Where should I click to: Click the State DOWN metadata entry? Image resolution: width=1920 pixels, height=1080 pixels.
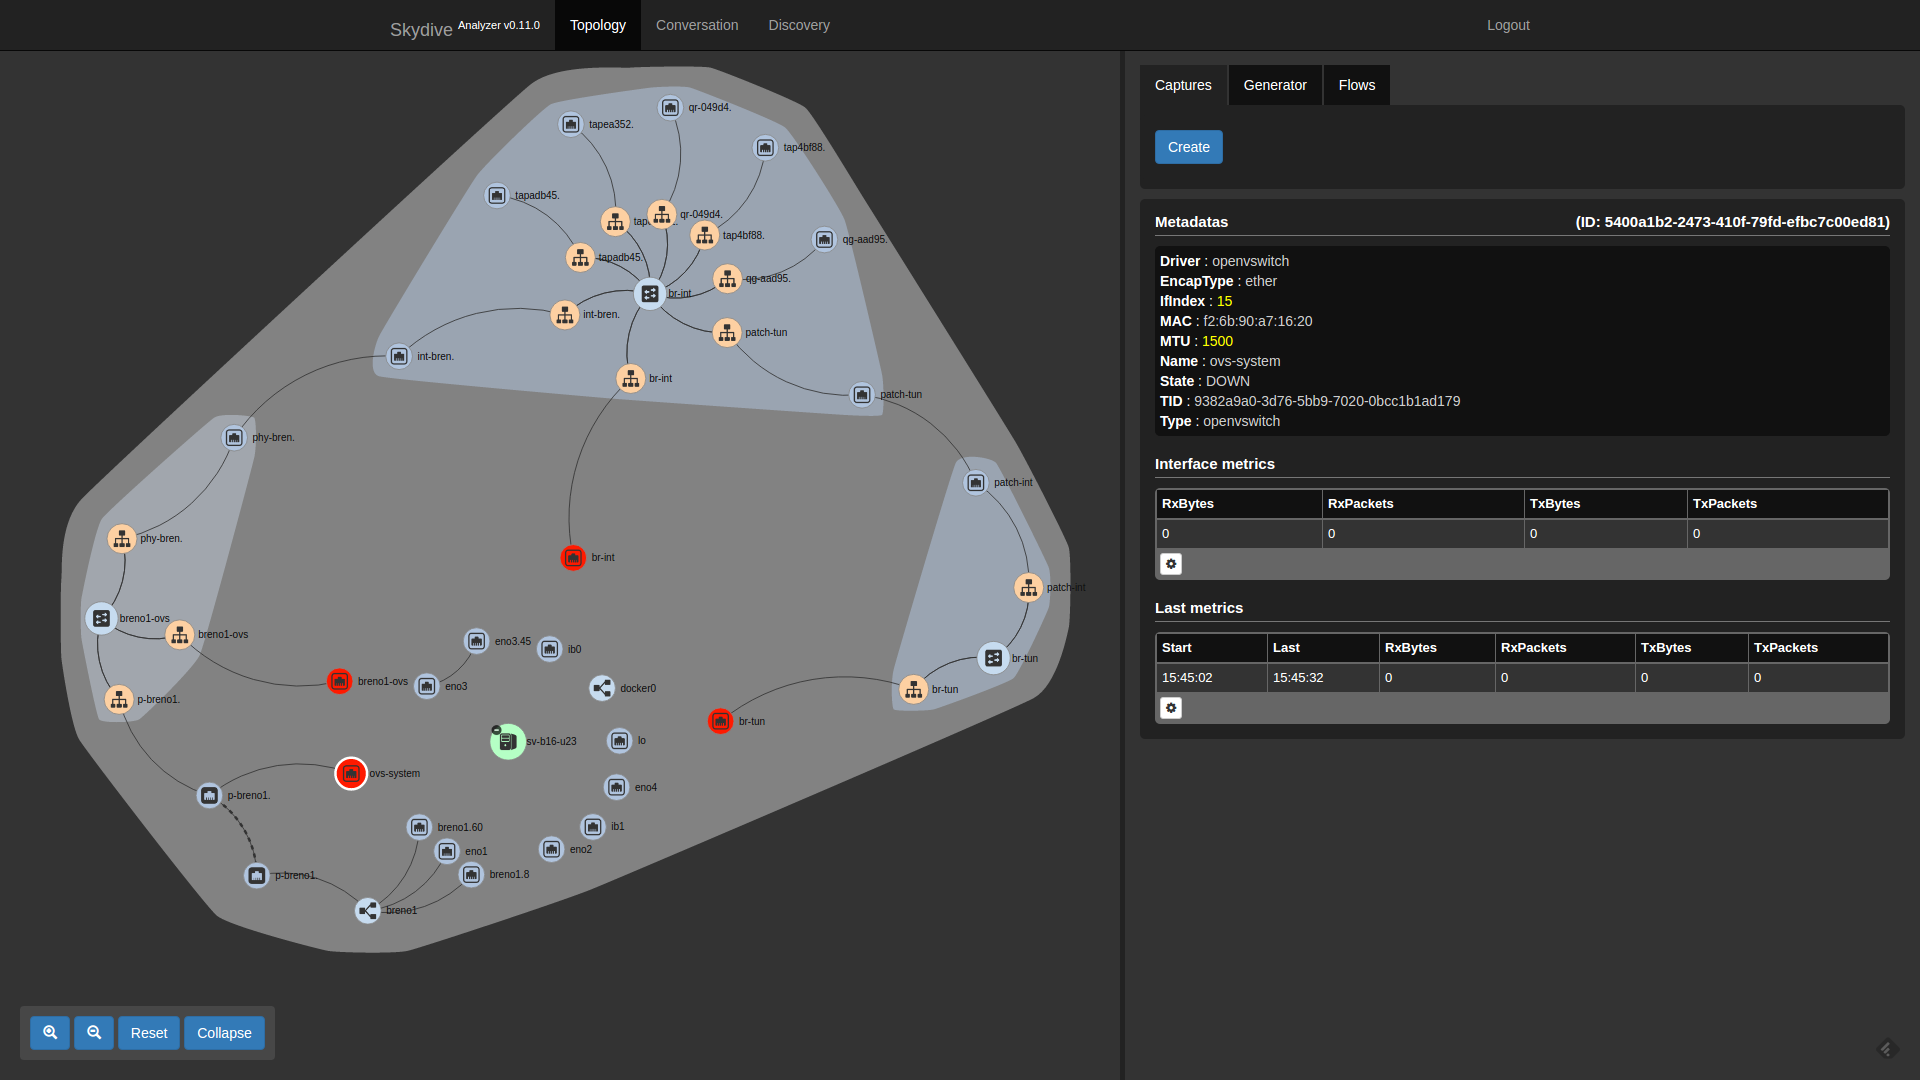[1205, 381]
